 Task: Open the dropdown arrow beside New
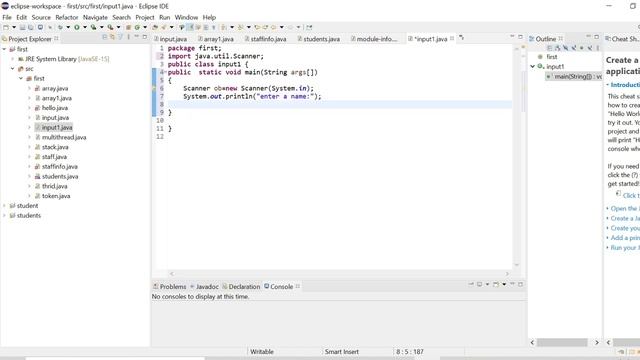(x=14, y=27)
